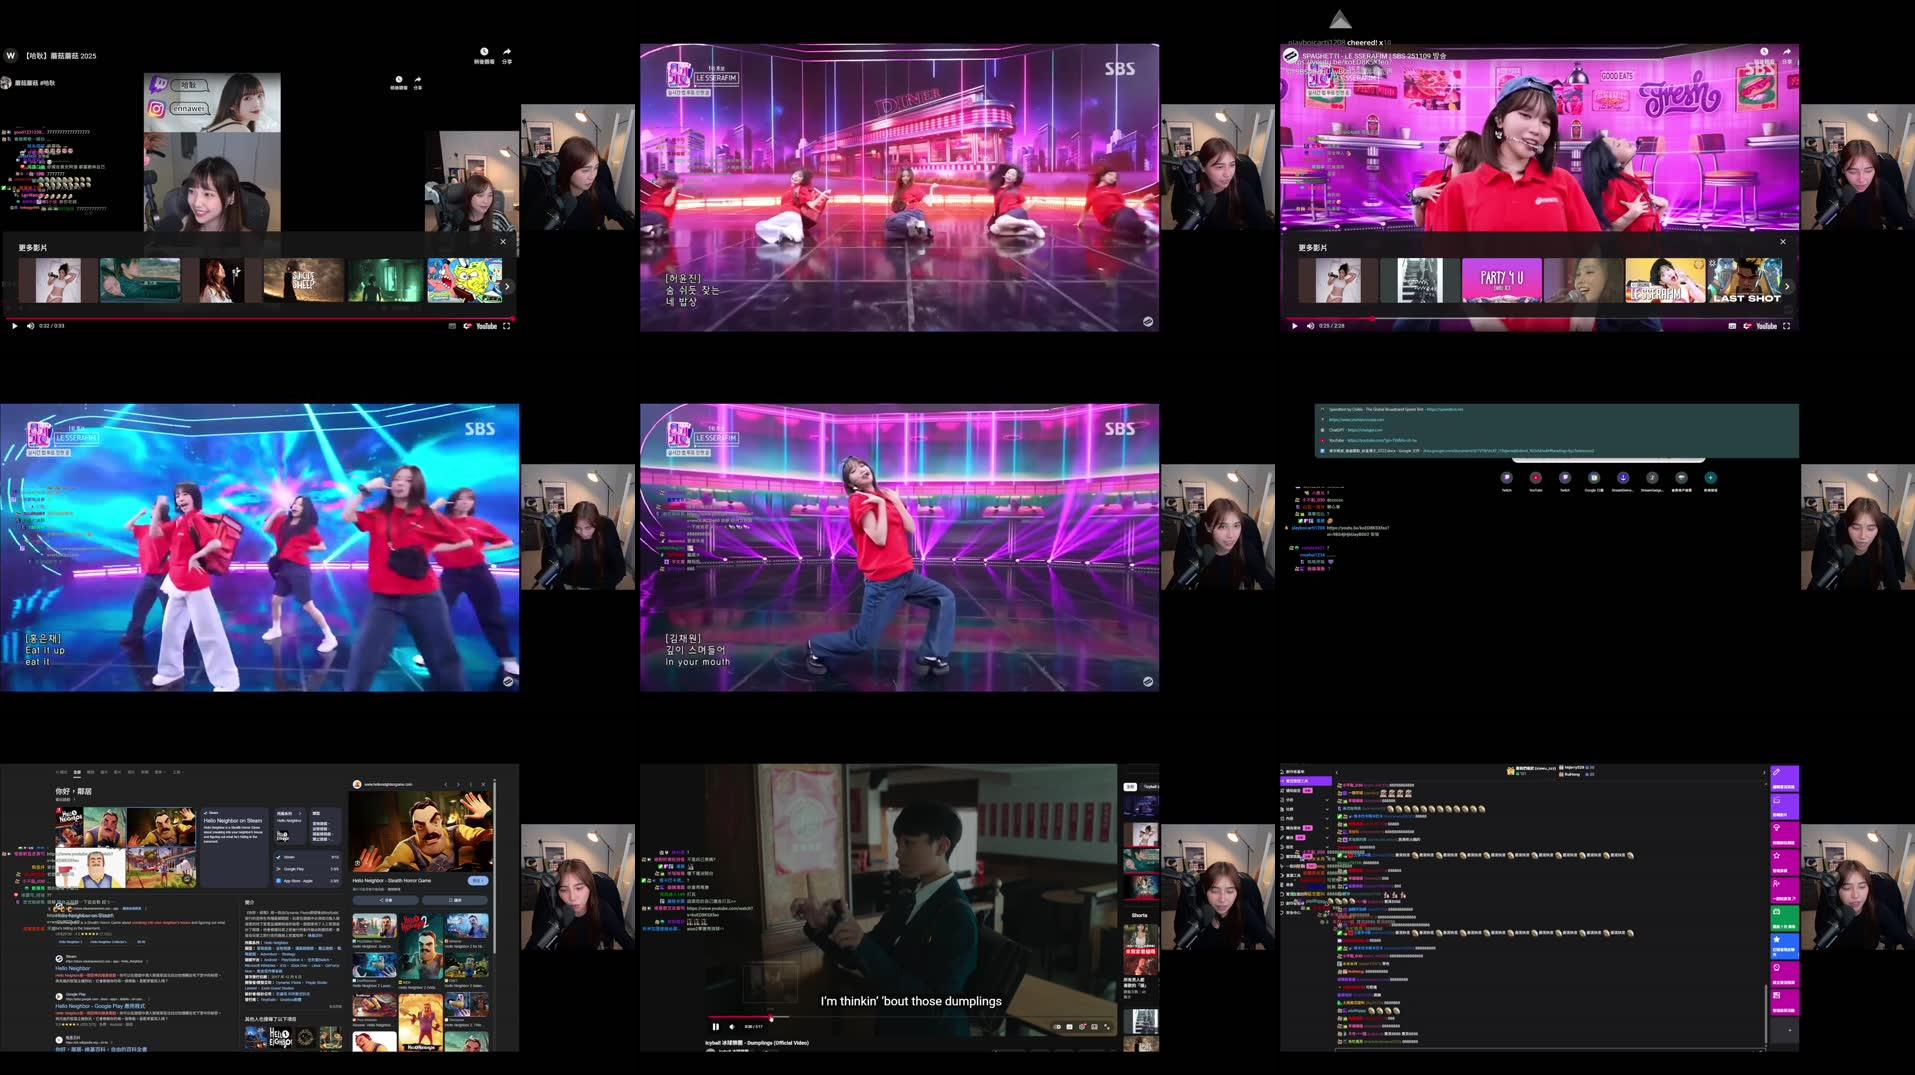
Task: Open settings gear menu in Dumplings player
Action: tap(1082, 1026)
